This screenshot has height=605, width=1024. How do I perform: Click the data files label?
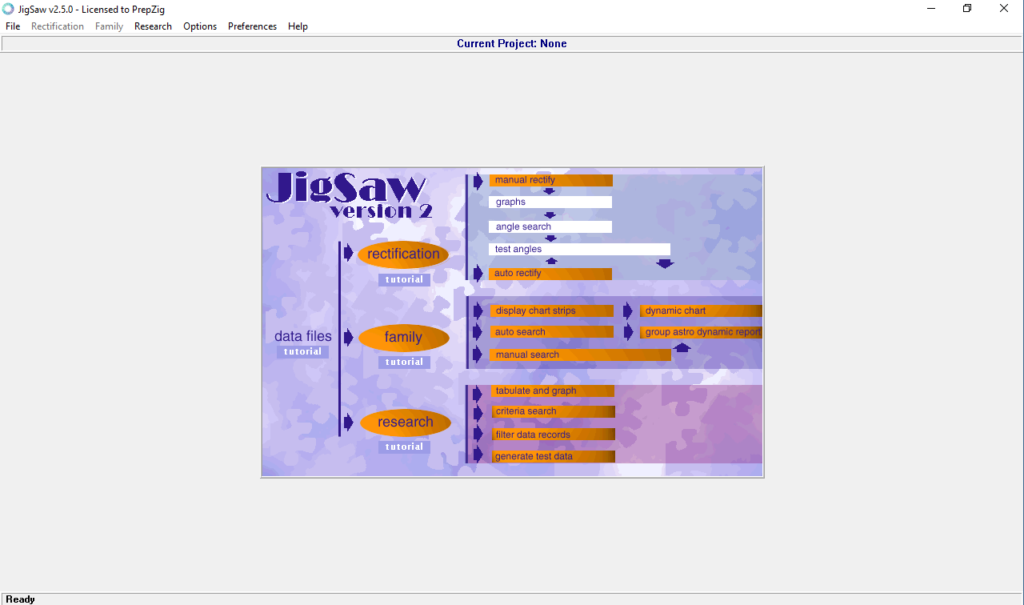(x=303, y=336)
